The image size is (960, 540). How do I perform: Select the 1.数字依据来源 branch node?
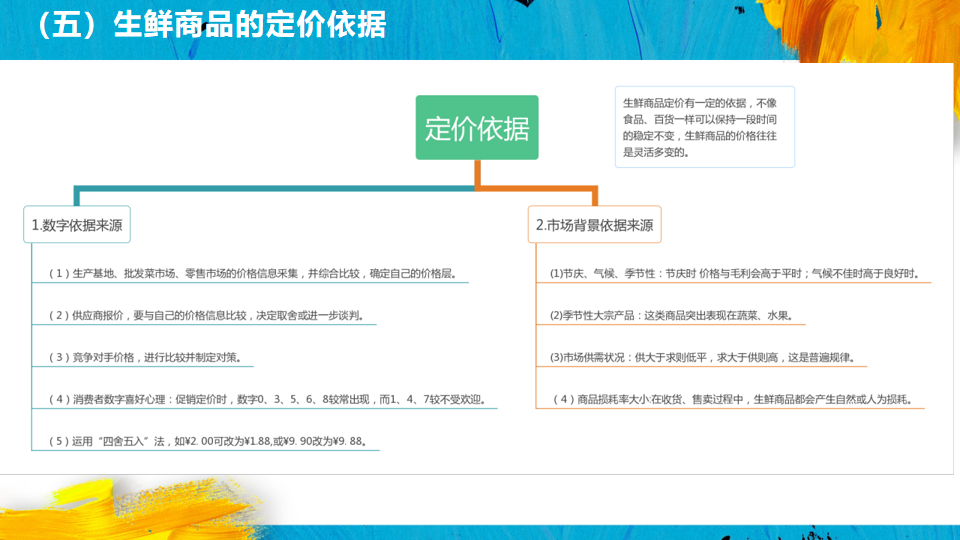(77, 225)
